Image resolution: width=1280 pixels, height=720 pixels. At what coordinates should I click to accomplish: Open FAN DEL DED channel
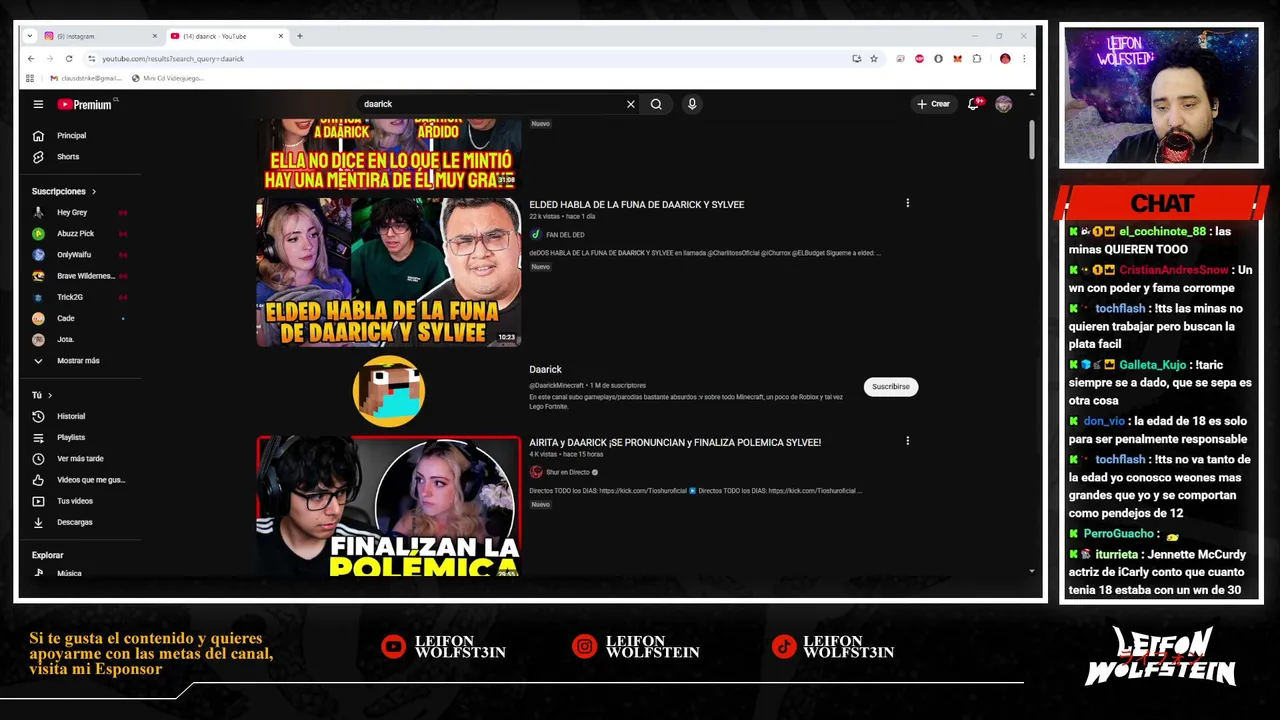tap(565, 235)
